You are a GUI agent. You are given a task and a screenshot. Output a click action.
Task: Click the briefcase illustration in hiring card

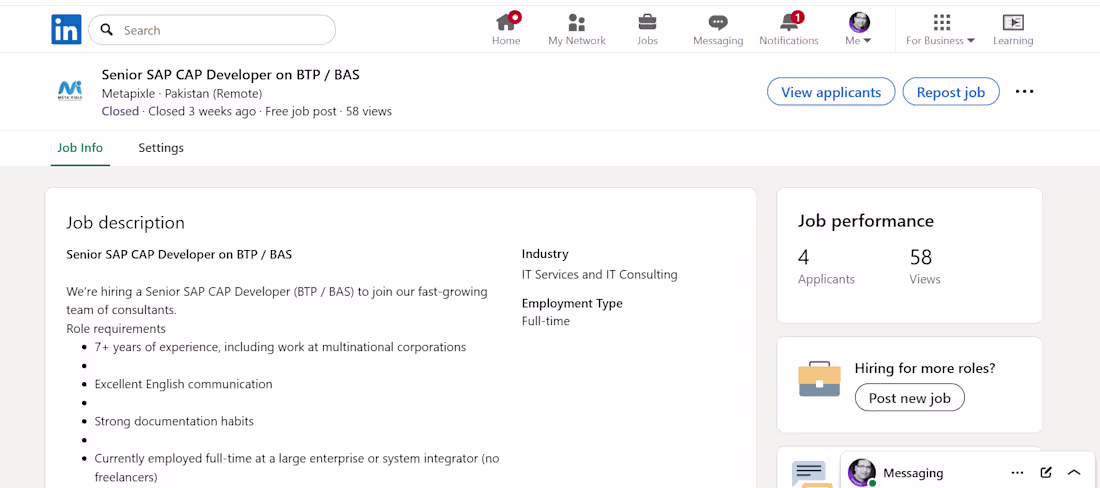819,379
